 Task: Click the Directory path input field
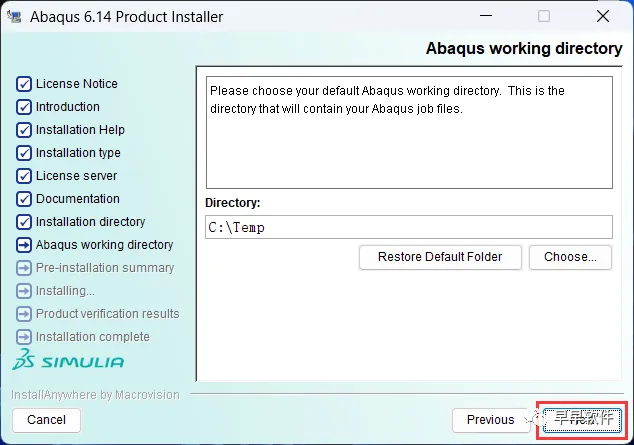click(409, 227)
